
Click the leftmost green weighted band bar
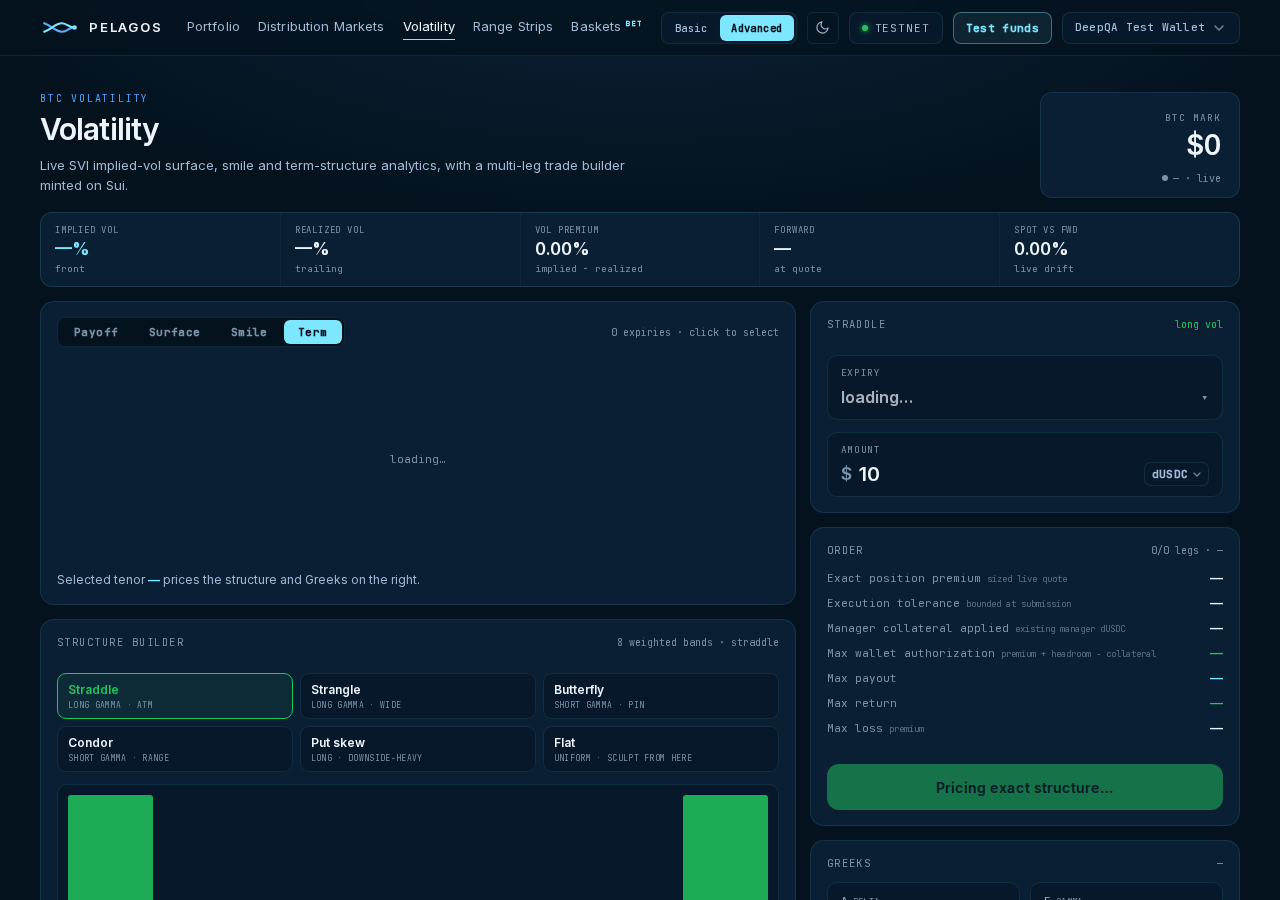coord(110,847)
